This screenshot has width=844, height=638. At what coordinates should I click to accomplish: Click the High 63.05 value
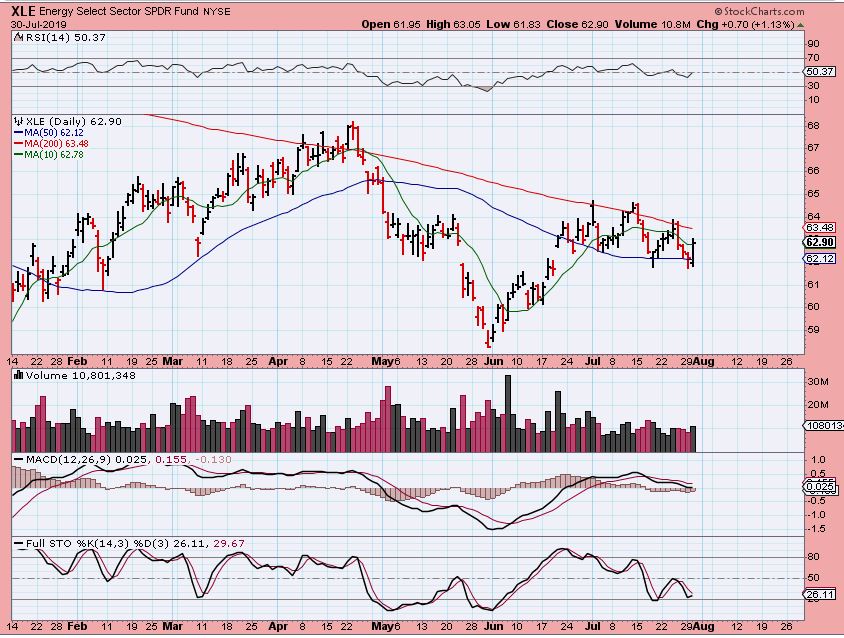[x=453, y=24]
